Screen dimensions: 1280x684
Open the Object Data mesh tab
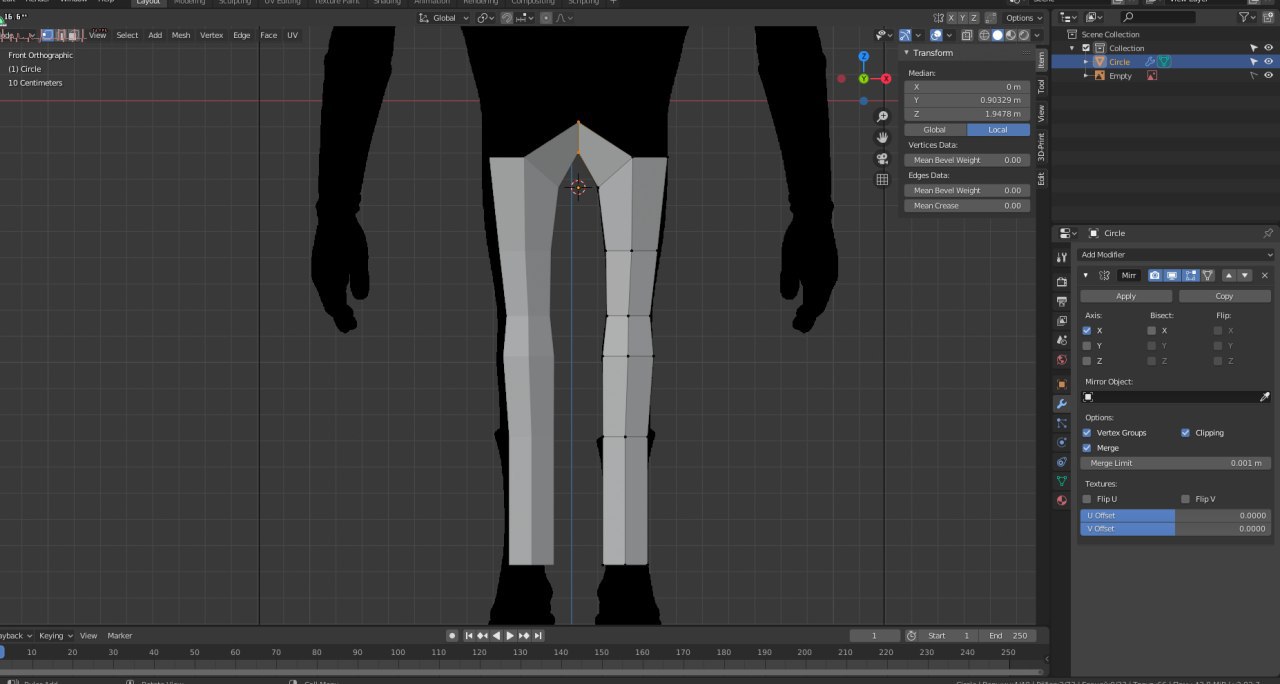pos(1062,481)
